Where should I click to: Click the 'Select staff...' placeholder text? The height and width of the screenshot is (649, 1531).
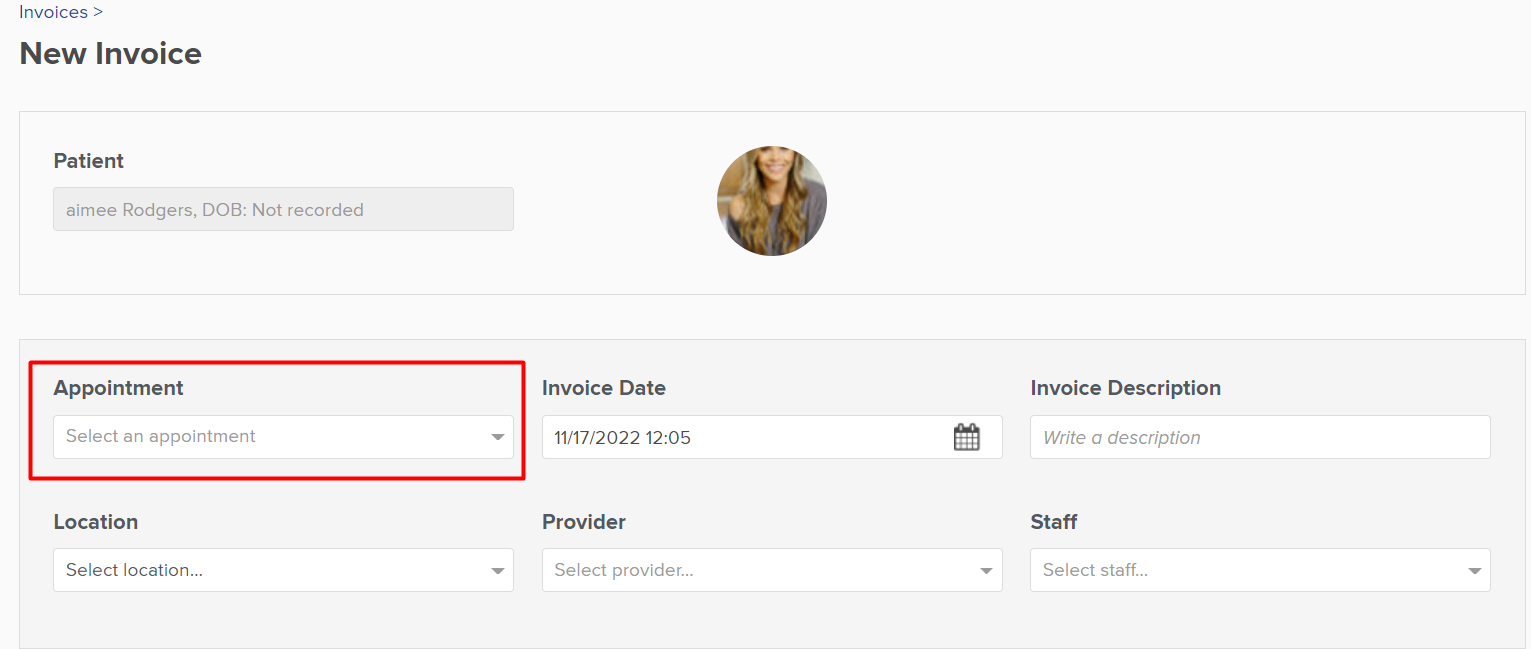pos(1095,570)
